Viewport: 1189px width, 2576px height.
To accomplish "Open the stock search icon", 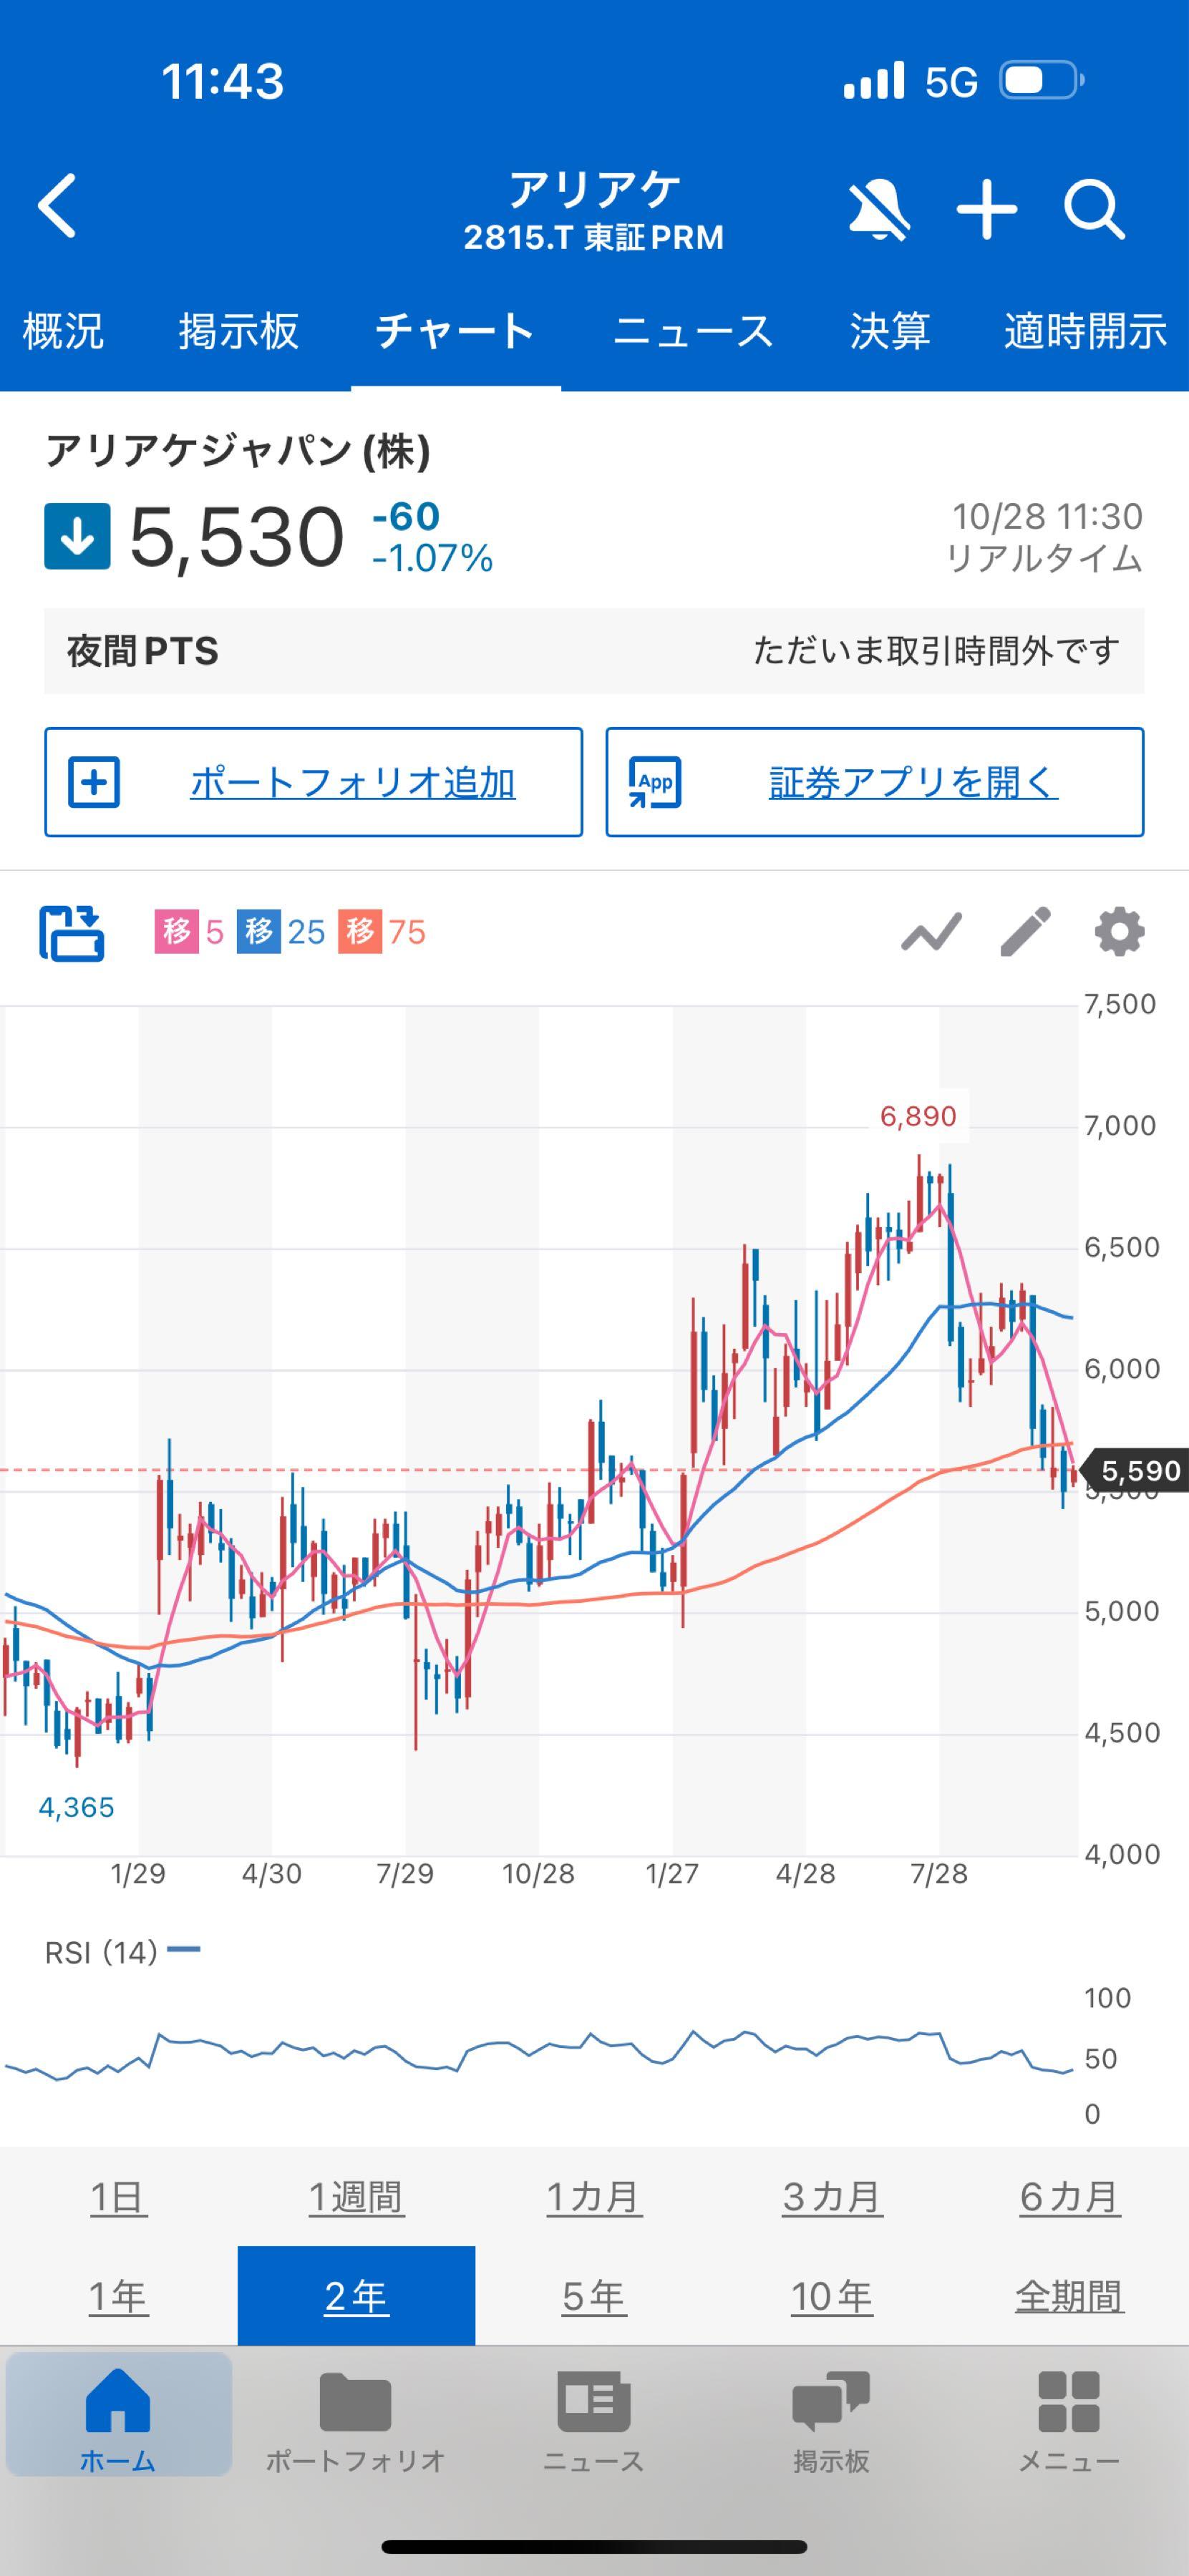I will tap(1096, 209).
